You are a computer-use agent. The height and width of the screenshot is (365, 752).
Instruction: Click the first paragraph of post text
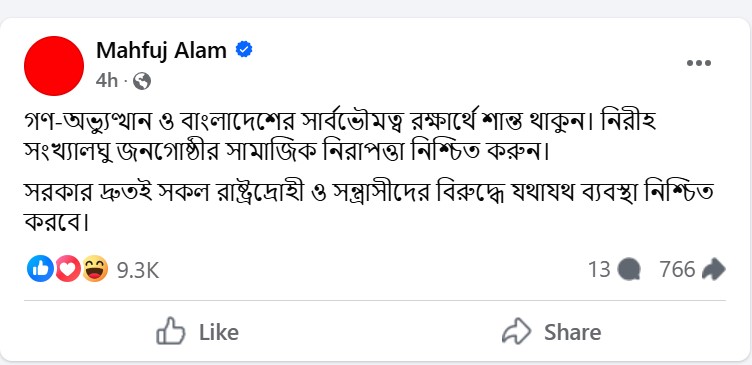tap(340, 137)
